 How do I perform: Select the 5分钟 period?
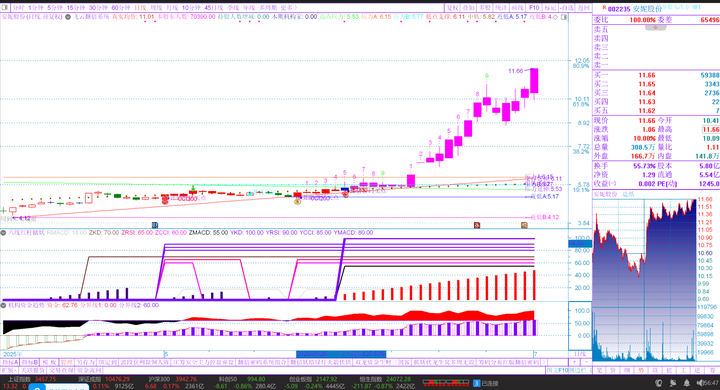point(55,8)
